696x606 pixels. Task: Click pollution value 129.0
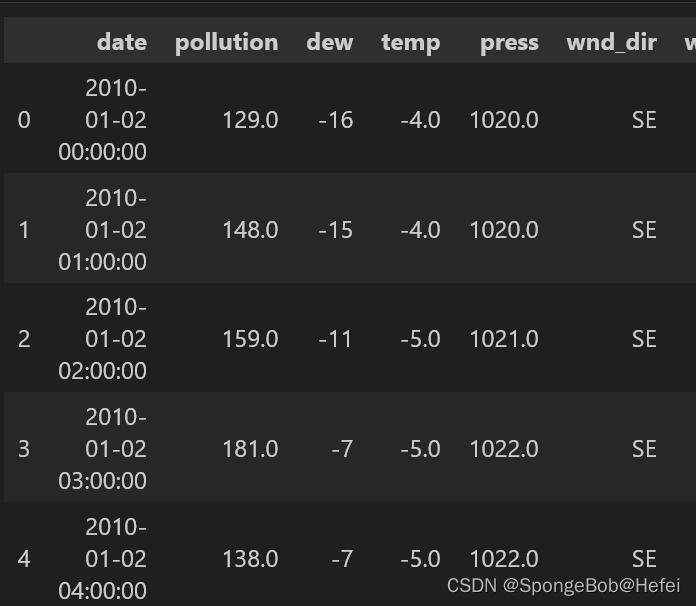[250, 120]
